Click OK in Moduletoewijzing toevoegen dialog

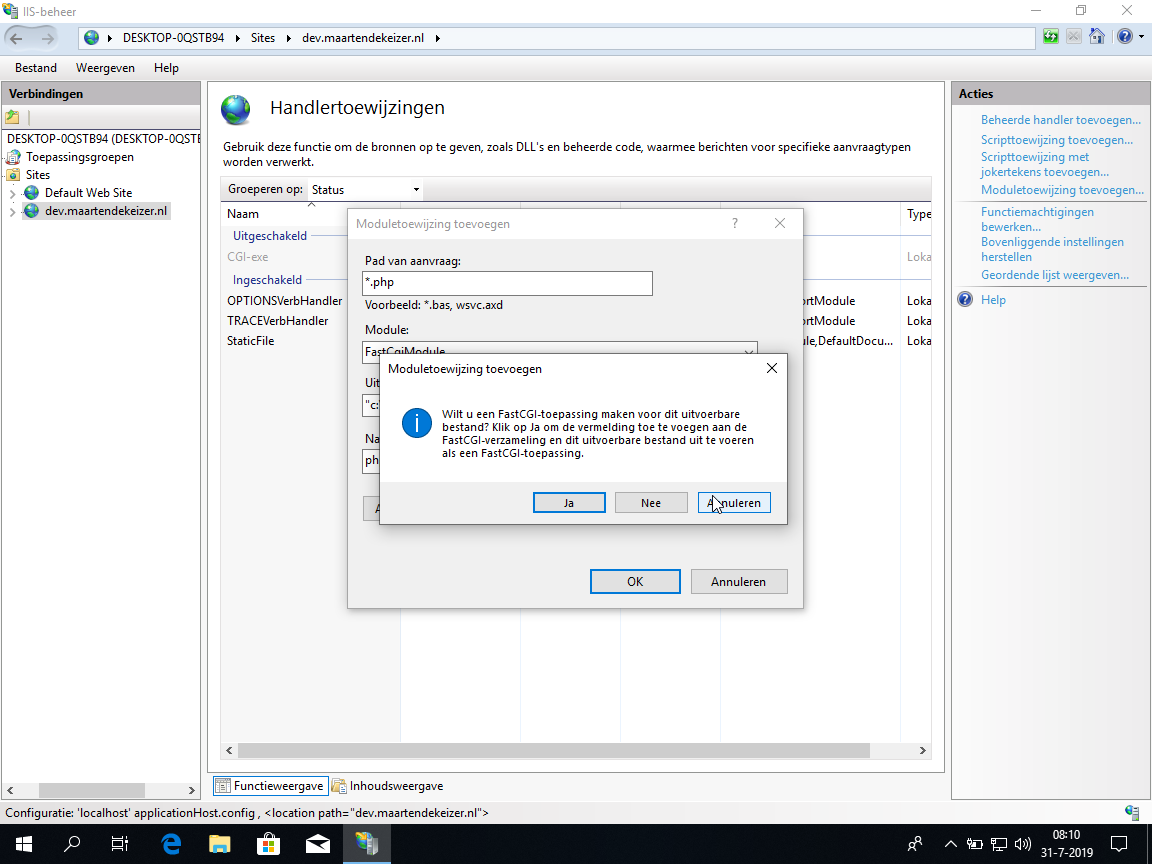pos(635,581)
